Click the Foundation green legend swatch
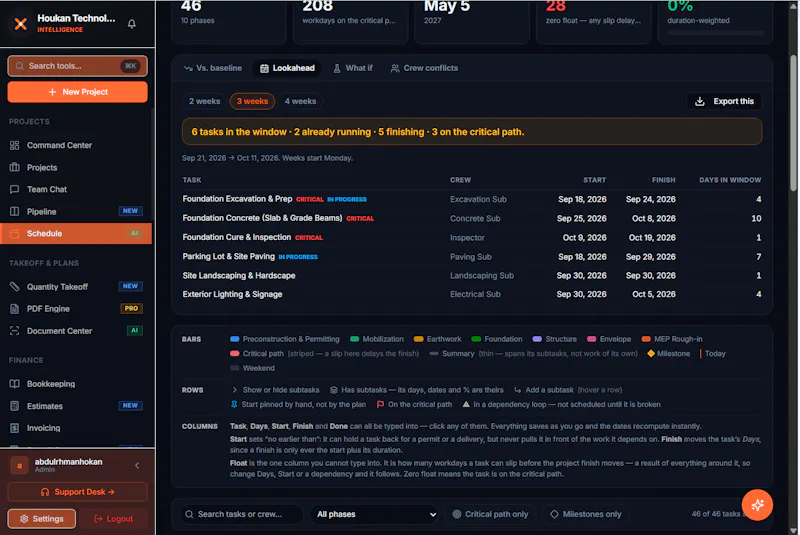 [x=476, y=339]
